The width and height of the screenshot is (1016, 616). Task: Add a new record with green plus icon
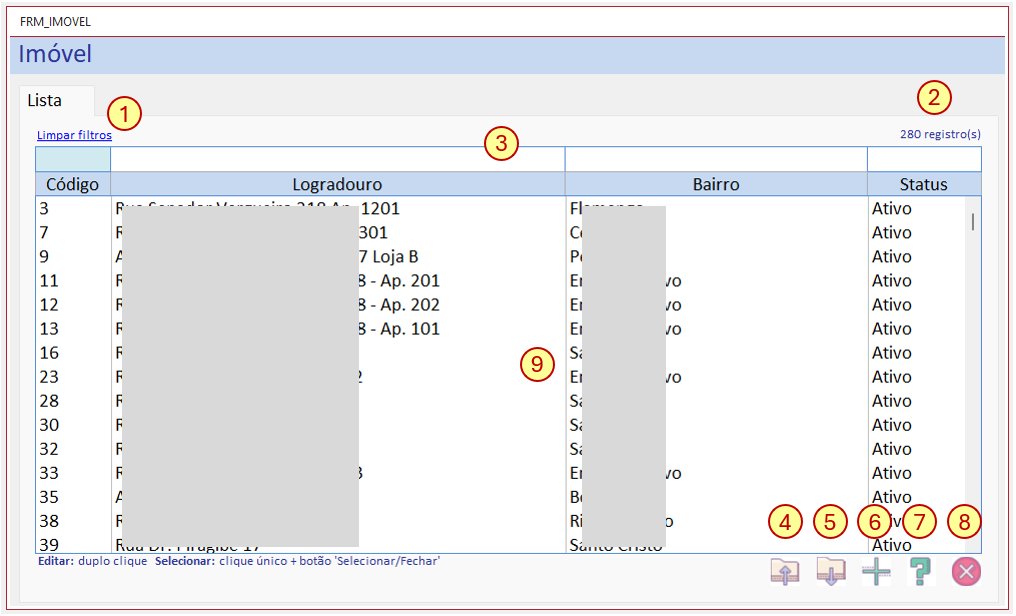click(x=876, y=571)
